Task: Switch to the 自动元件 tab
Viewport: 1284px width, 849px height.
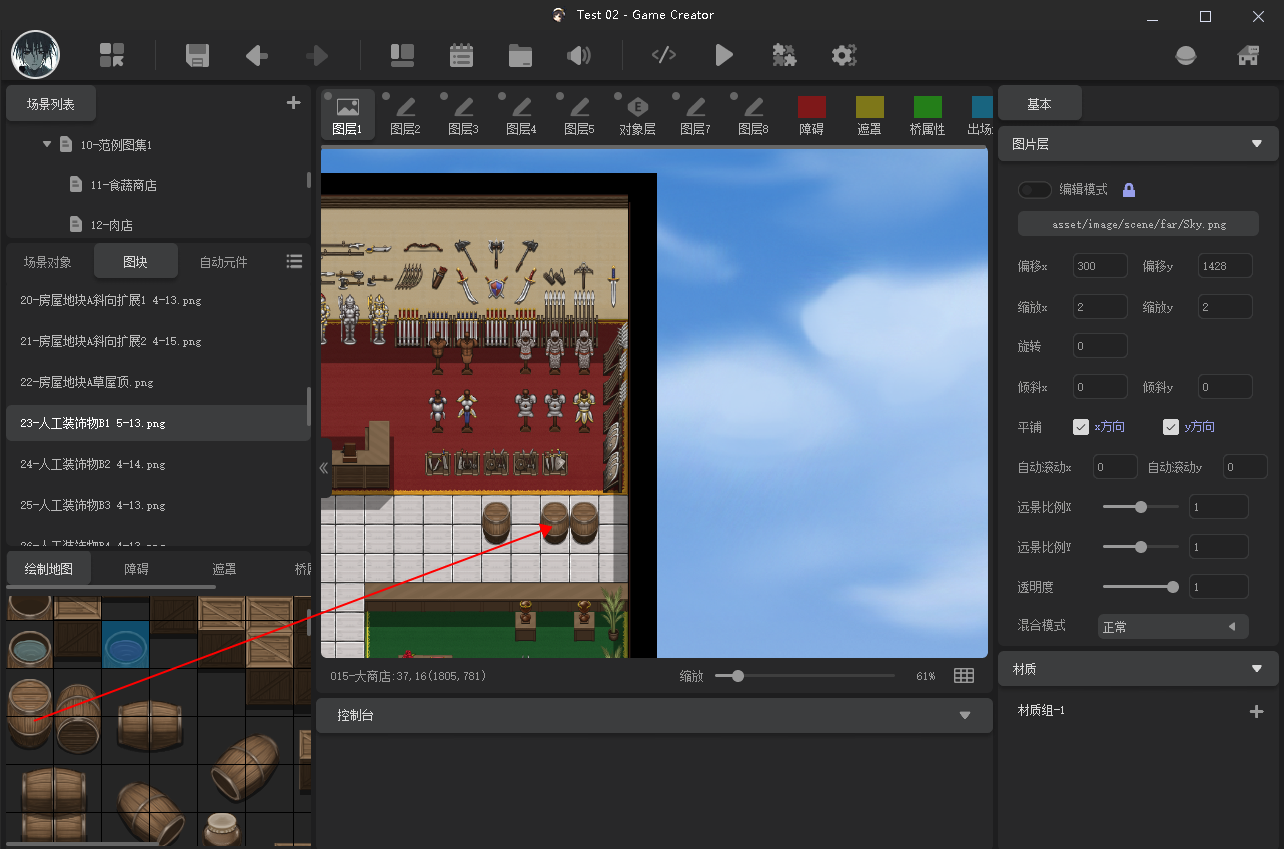Action: pyautogui.click(x=223, y=262)
